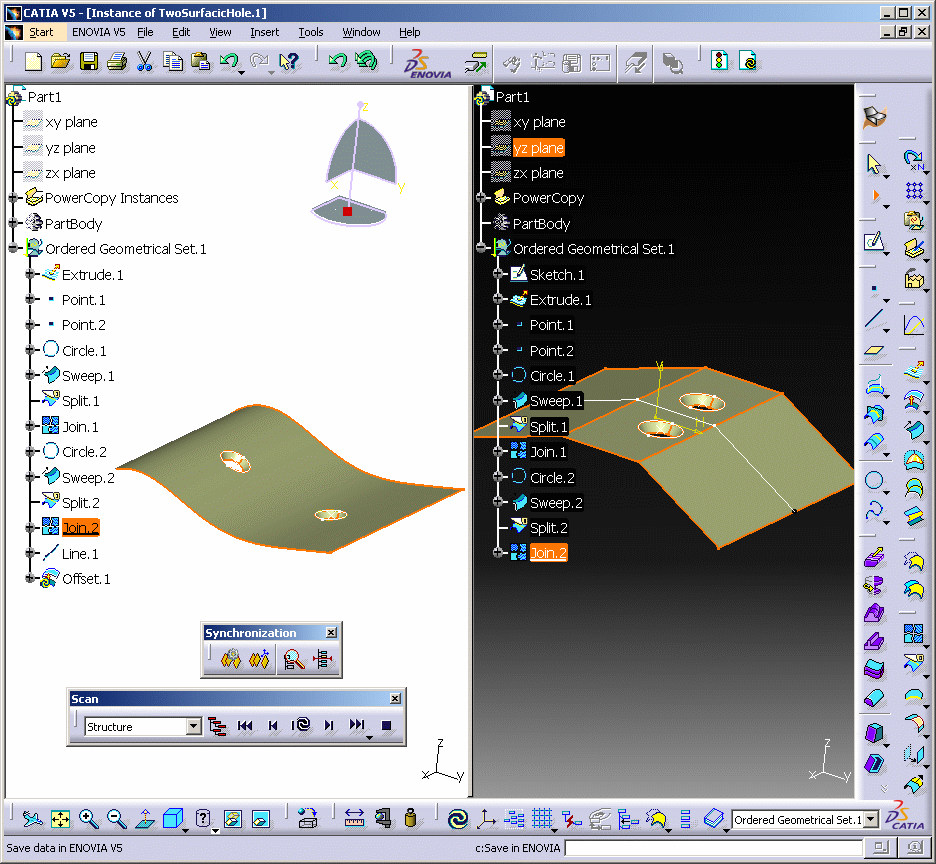Select Sketch.1 in the right tree
Viewport: 936px width, 864px height.
pos(557,274)
